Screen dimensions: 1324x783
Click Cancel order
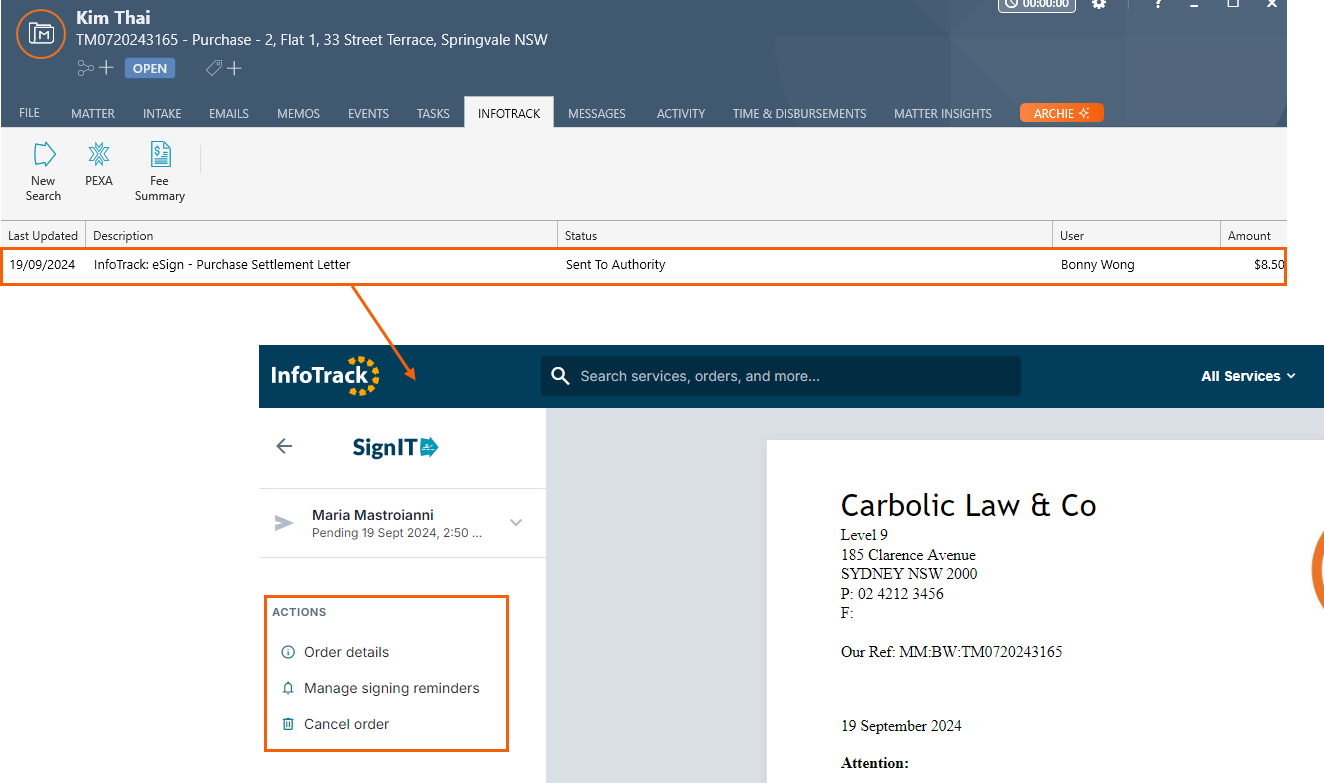pyautogui.click(x=346, y=724)
